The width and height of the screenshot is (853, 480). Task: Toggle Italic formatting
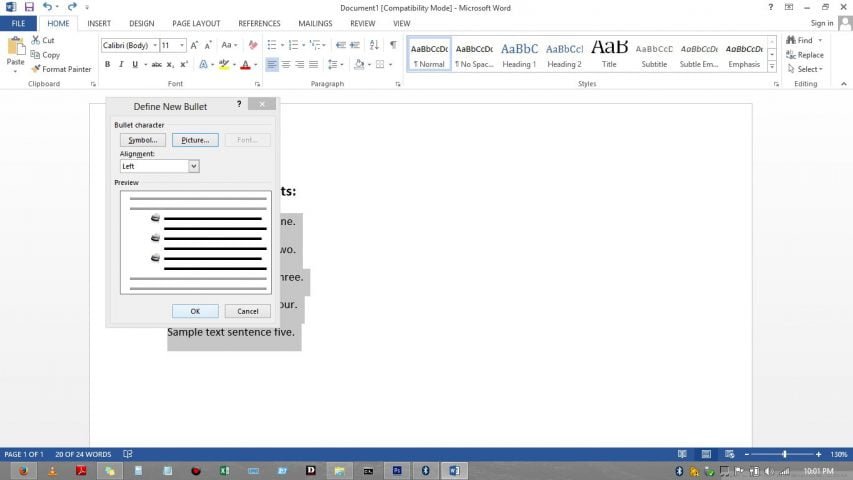[121, 64]
